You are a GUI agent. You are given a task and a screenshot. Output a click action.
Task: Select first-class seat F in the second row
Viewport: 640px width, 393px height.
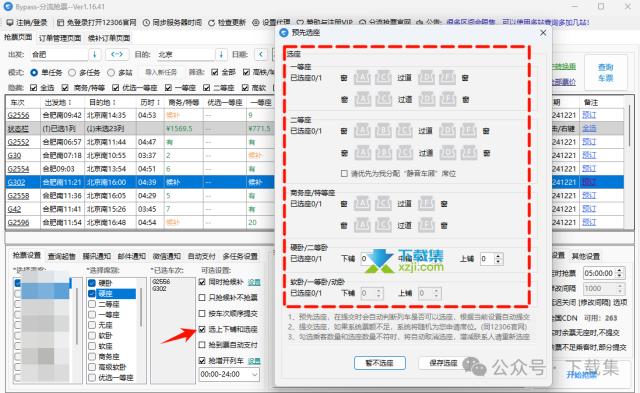[x=447, y=99]
